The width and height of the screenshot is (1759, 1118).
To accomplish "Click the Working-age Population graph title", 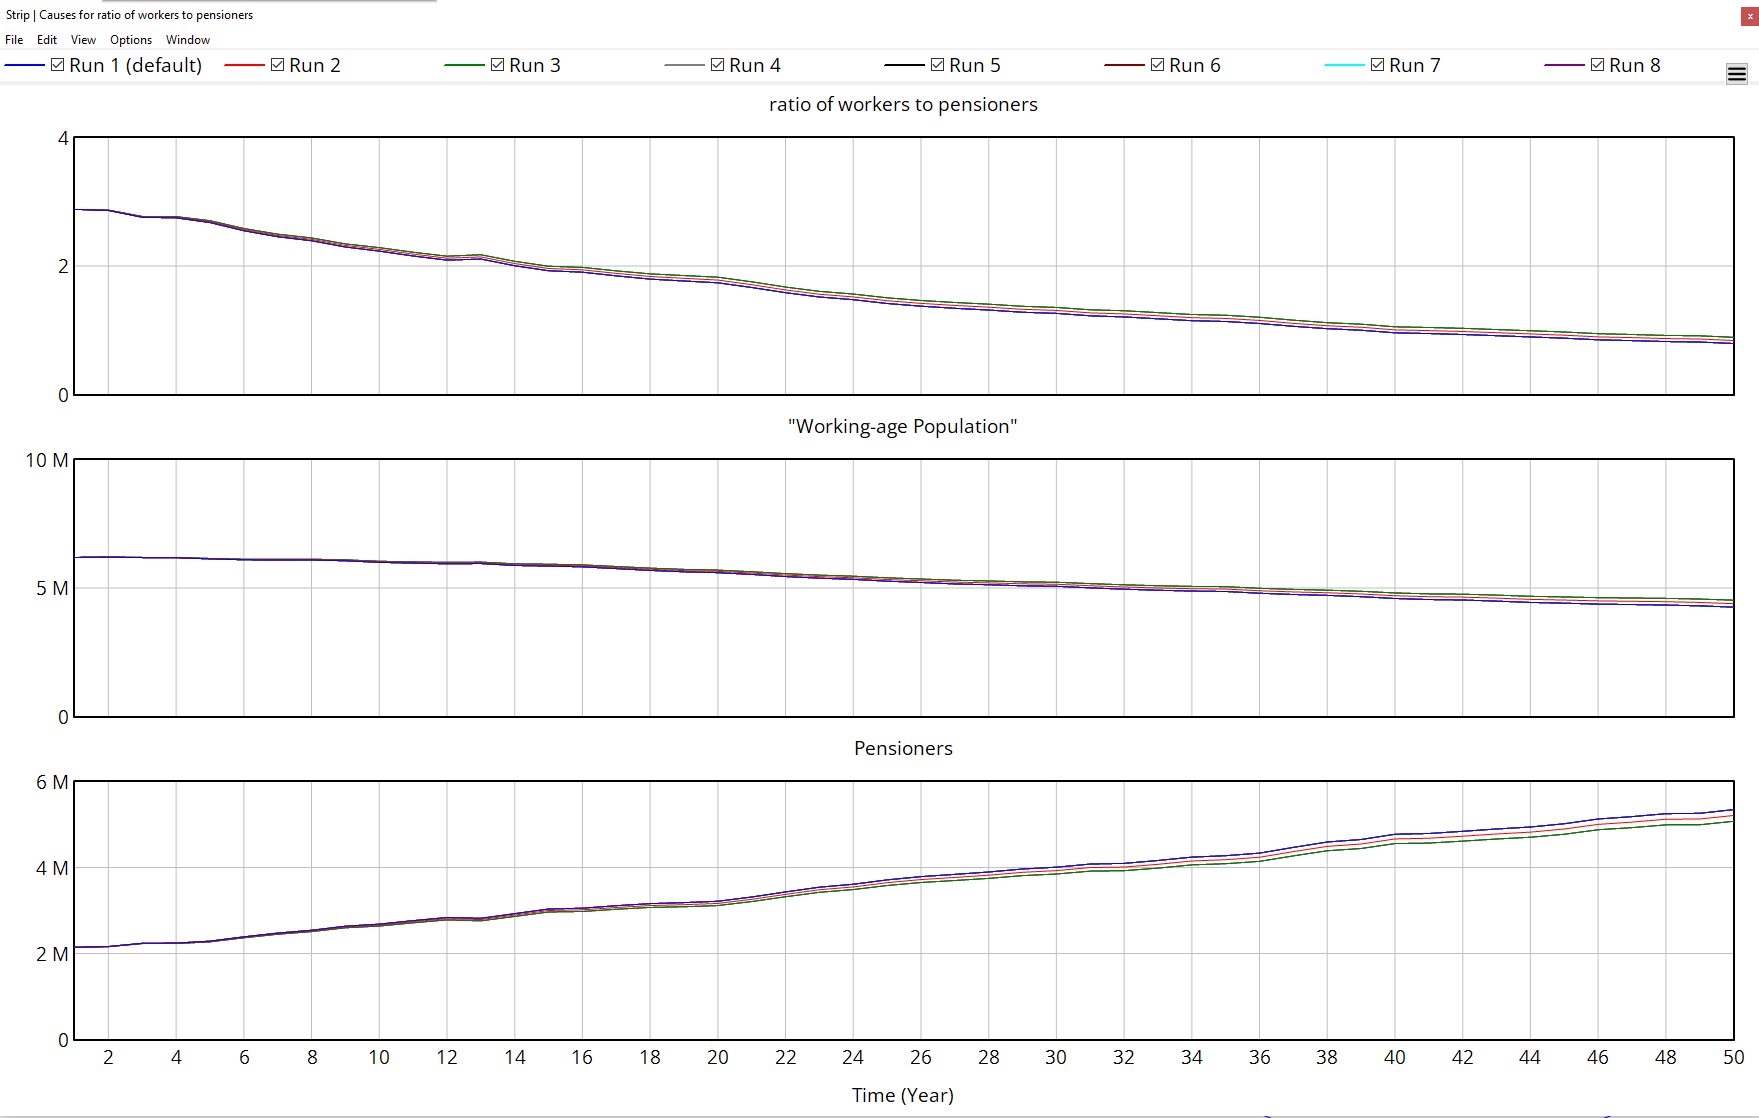I will (x=902, y=426).
